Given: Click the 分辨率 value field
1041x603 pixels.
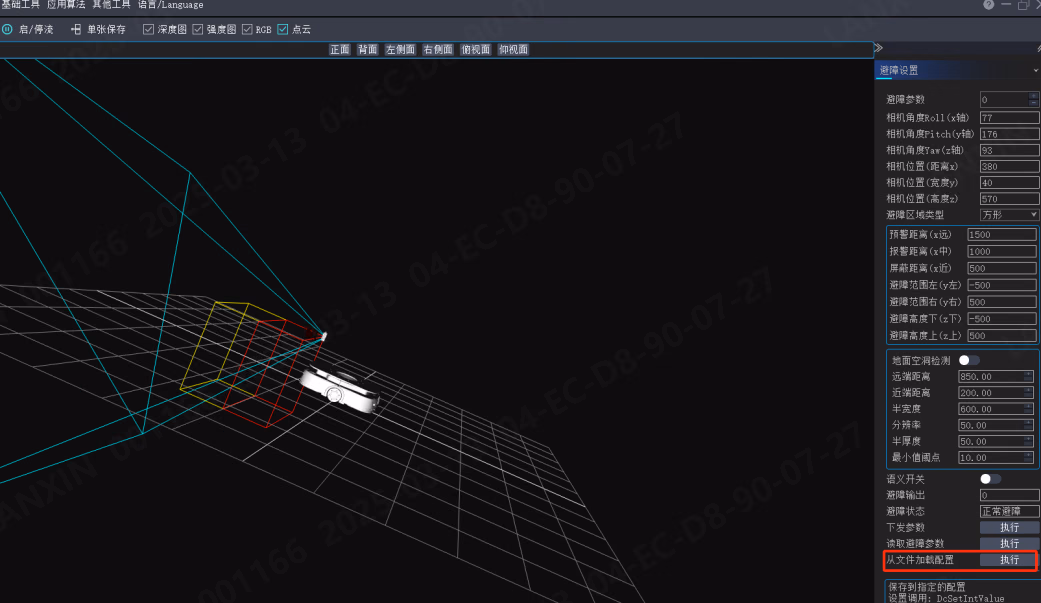Looking at the screenshot, I should (x=995, y=425).
